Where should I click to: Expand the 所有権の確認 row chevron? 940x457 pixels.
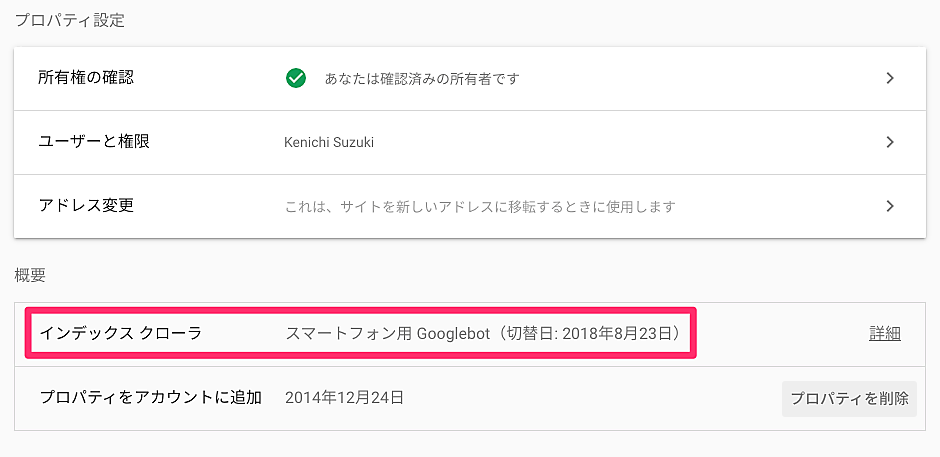pyautogui.click(x=890, y=78)
